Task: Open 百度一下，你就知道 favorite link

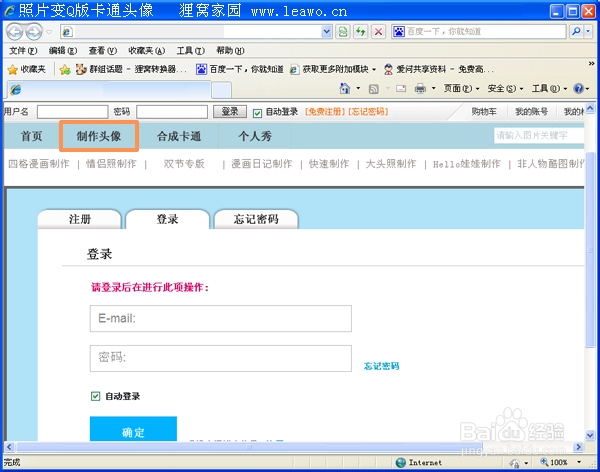Action: coord(240,69)
